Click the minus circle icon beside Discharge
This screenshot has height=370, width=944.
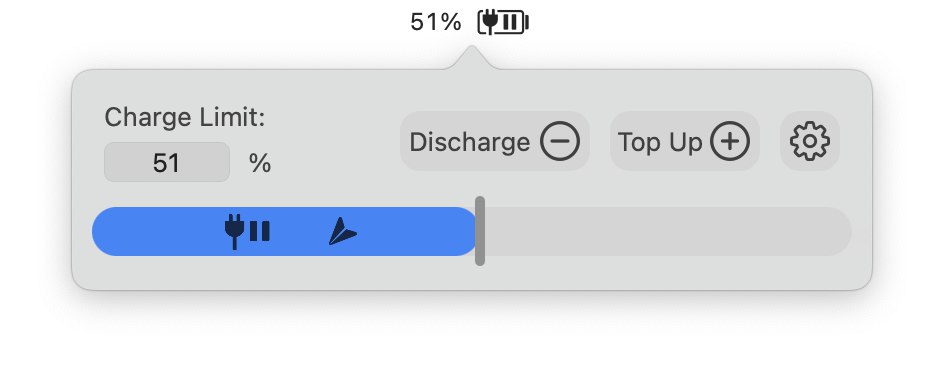[559, 141]
